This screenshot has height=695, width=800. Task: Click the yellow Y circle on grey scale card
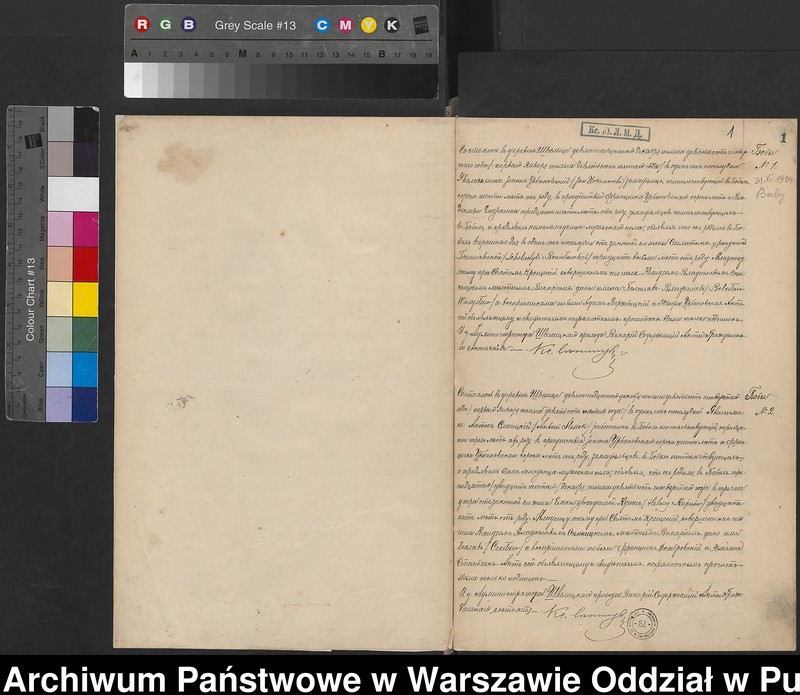(x=368, y=25)
